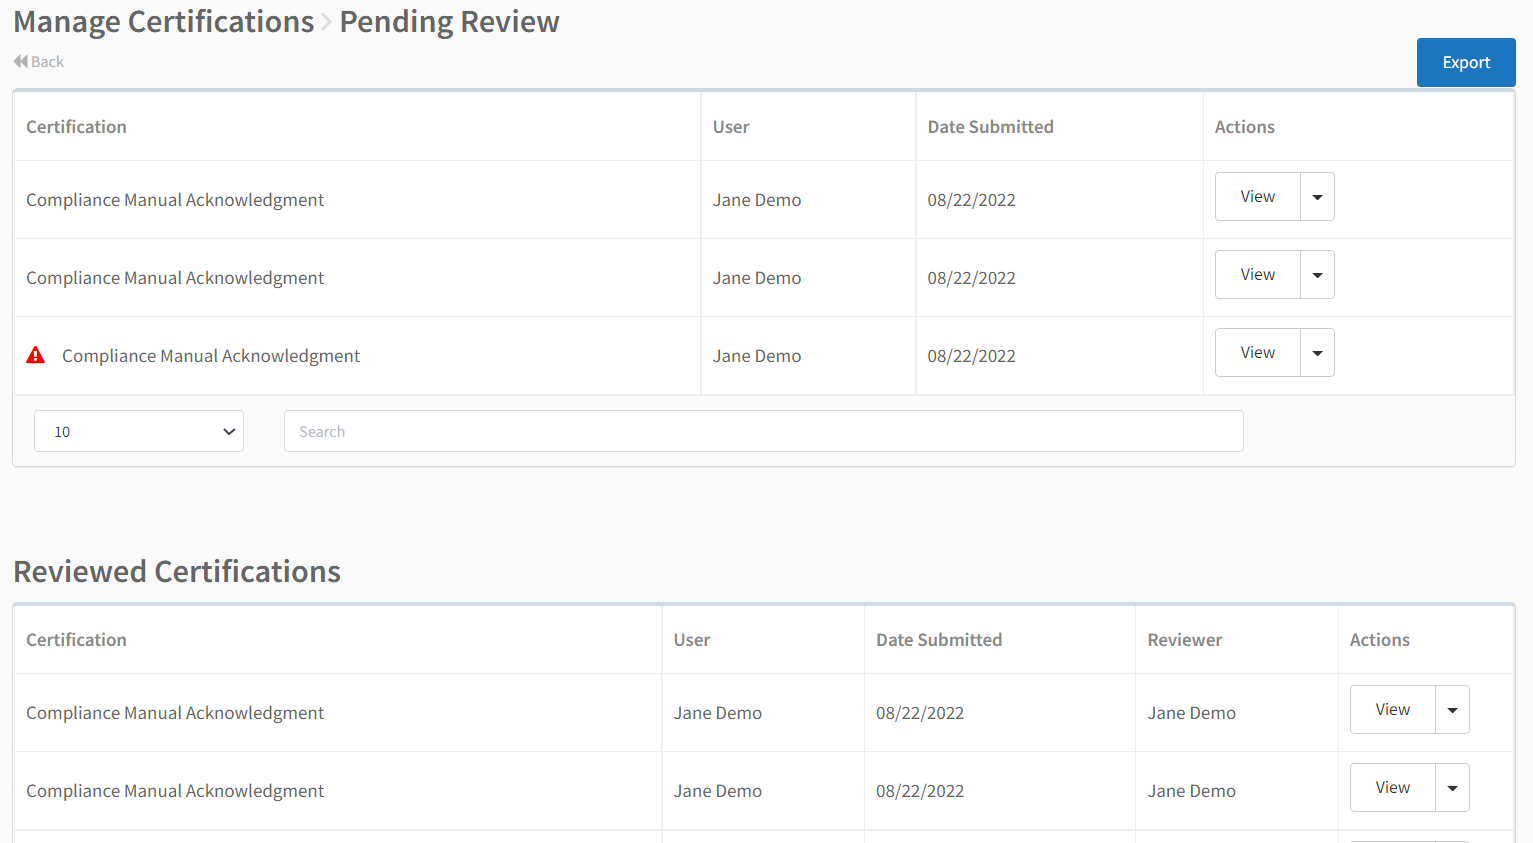Viewport: 1533px width, 843px height.
Task: Expand second reviewed certification action arrow
Action: pos(1452,788)
